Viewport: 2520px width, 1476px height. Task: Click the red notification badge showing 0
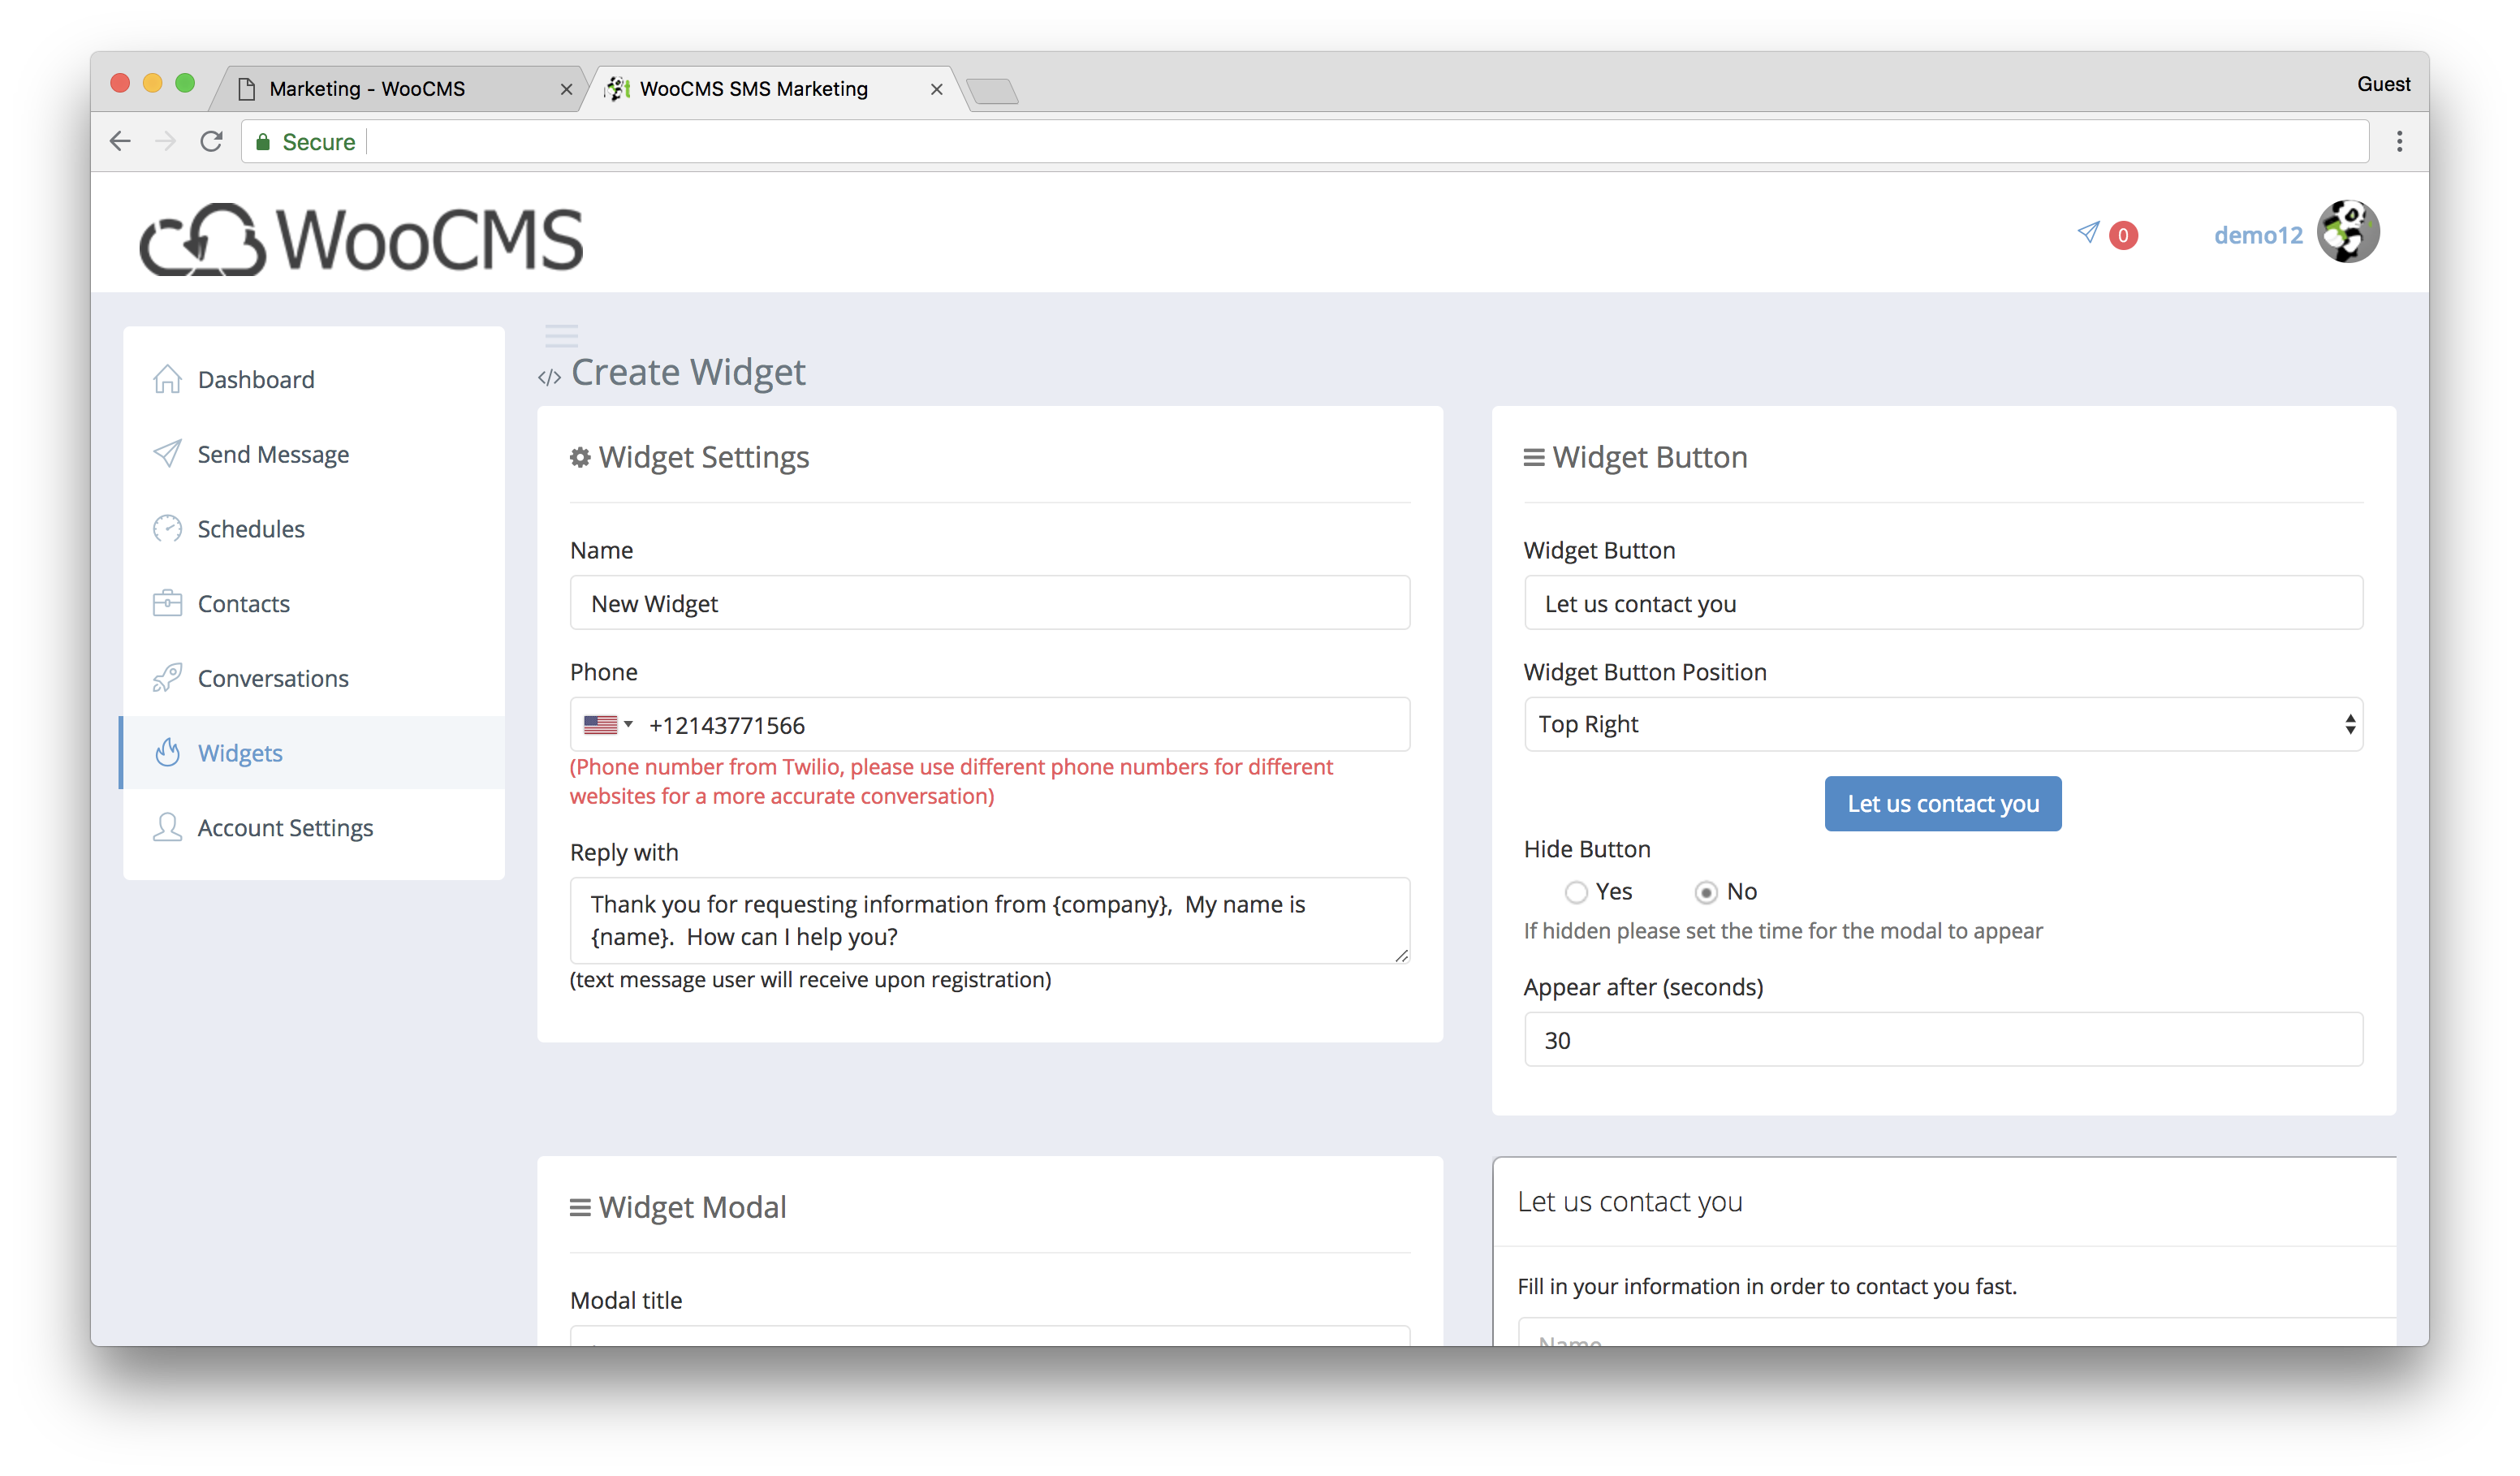[x=2123, y=236]
